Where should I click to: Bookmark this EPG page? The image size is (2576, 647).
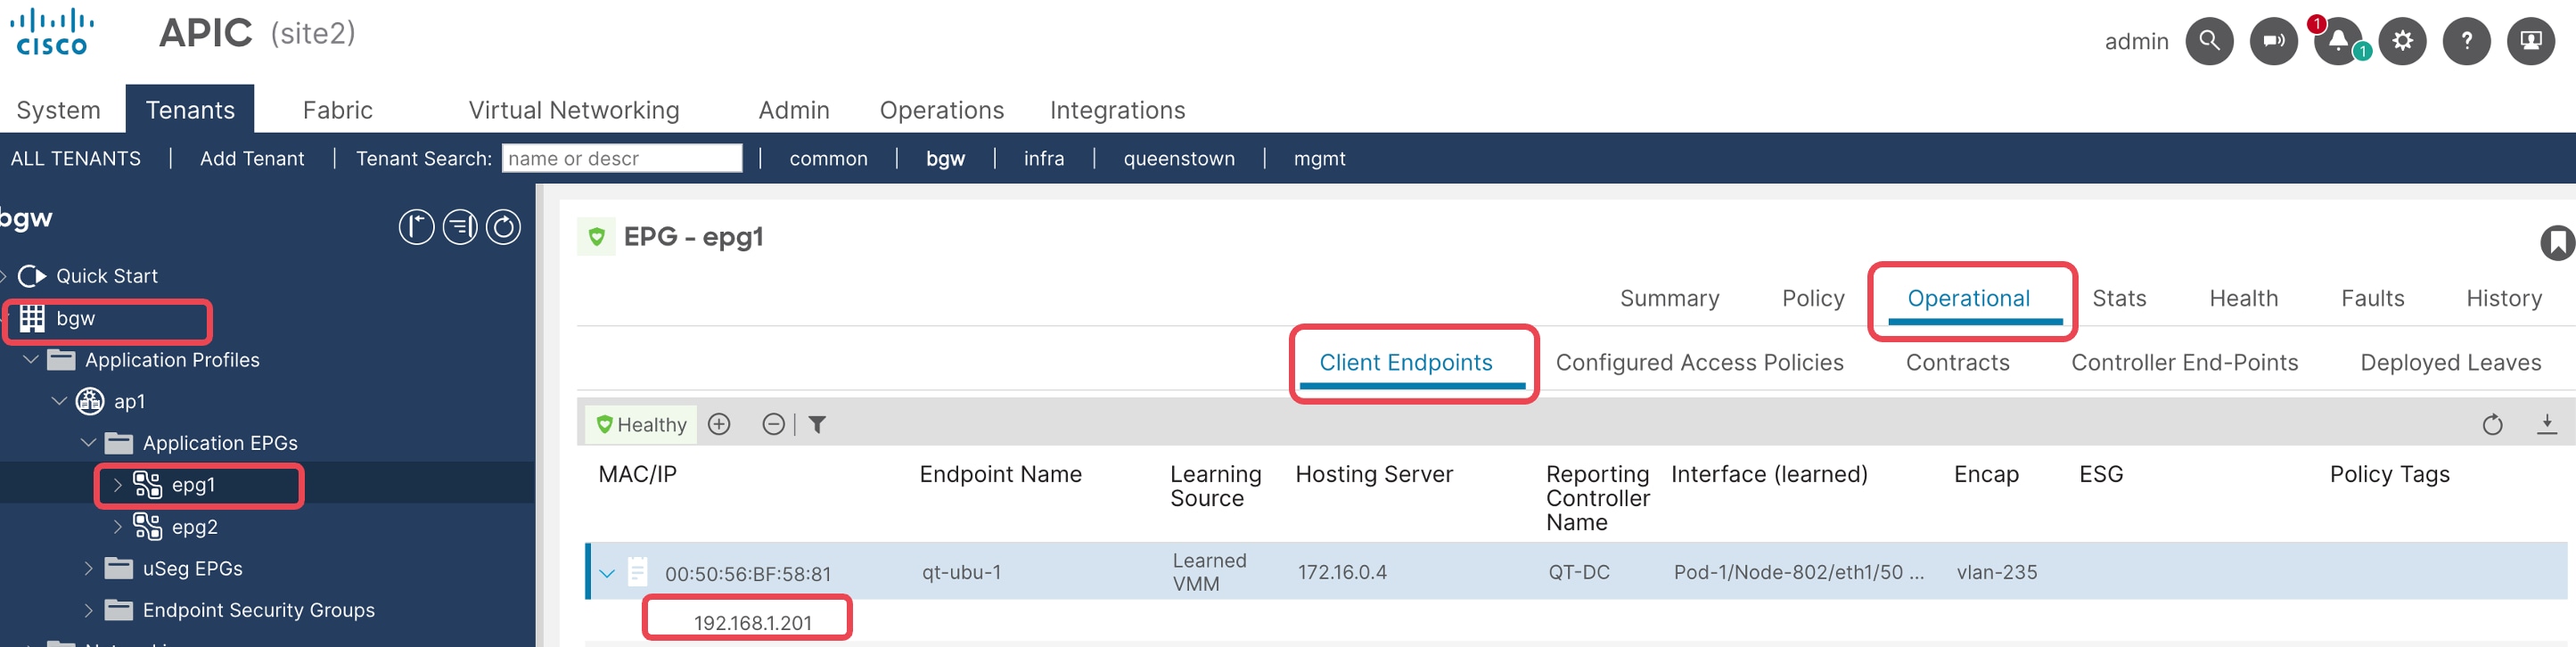point(2557,243)
